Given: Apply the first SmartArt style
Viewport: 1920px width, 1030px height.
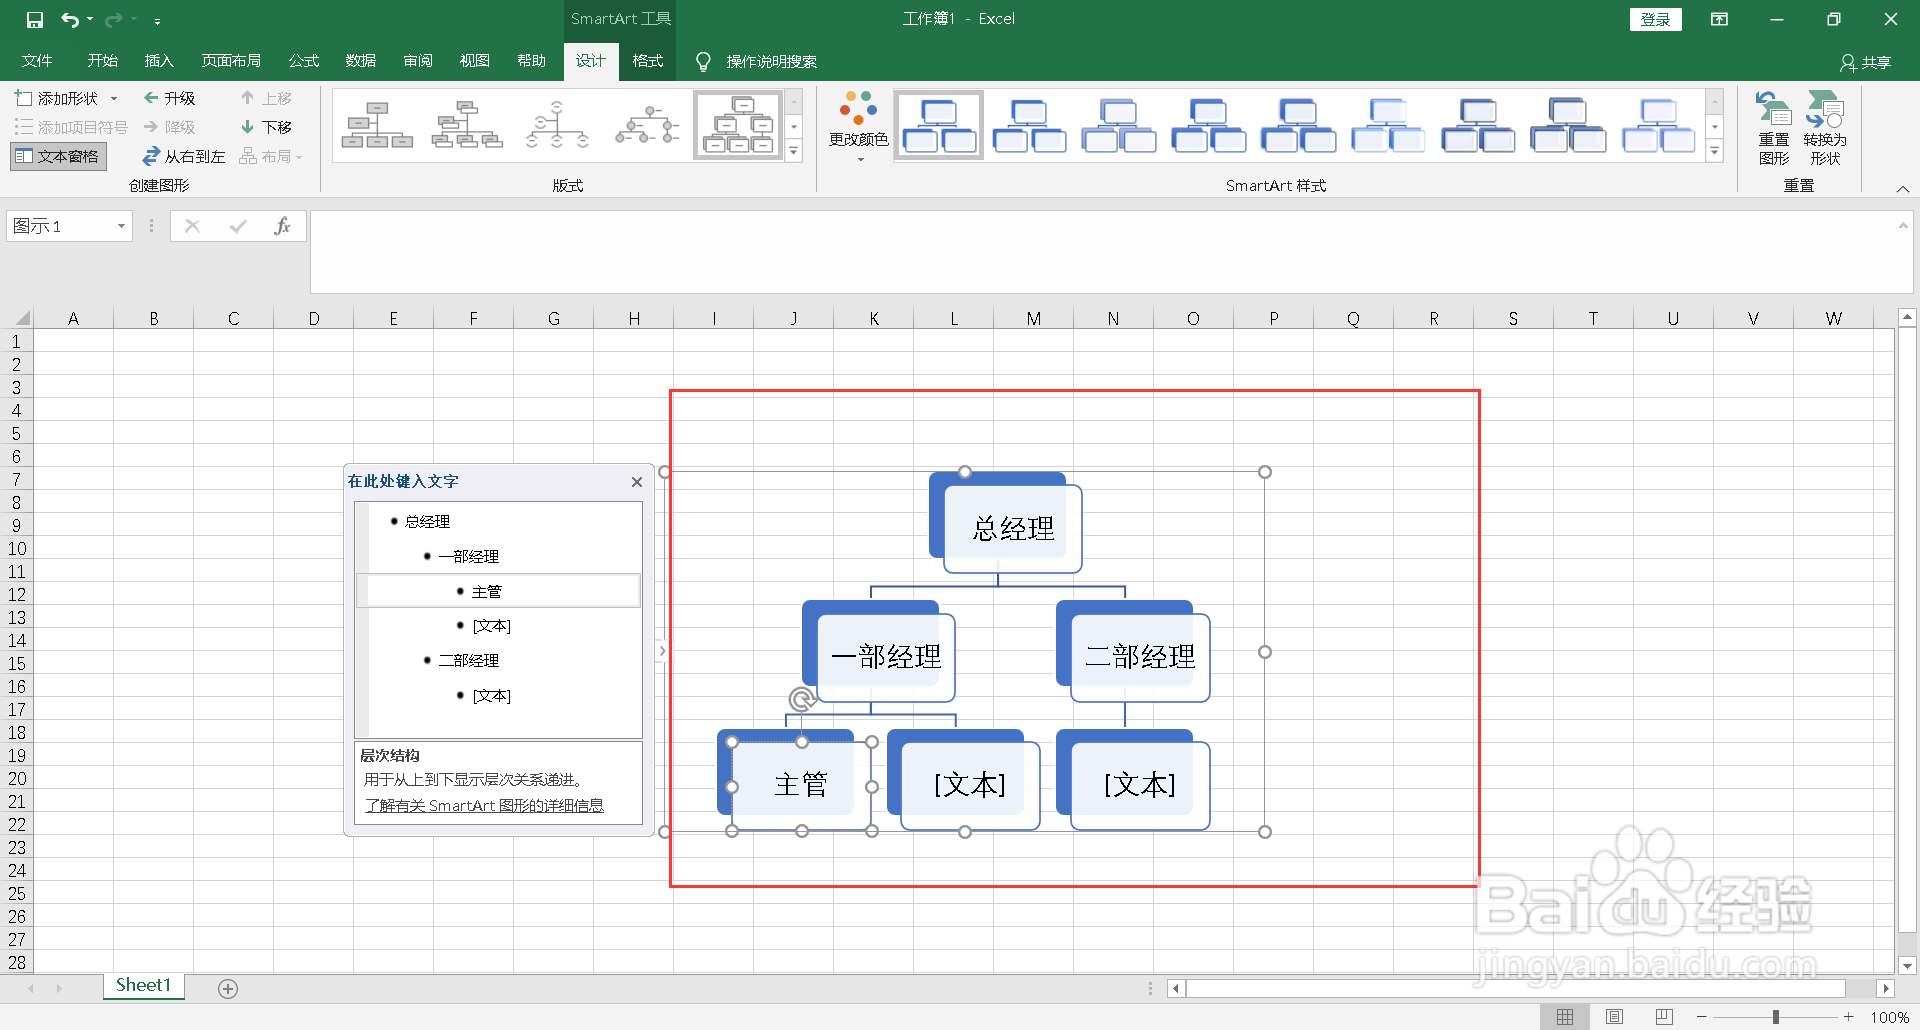Looking at the screenshot, I should coord(939,125).
